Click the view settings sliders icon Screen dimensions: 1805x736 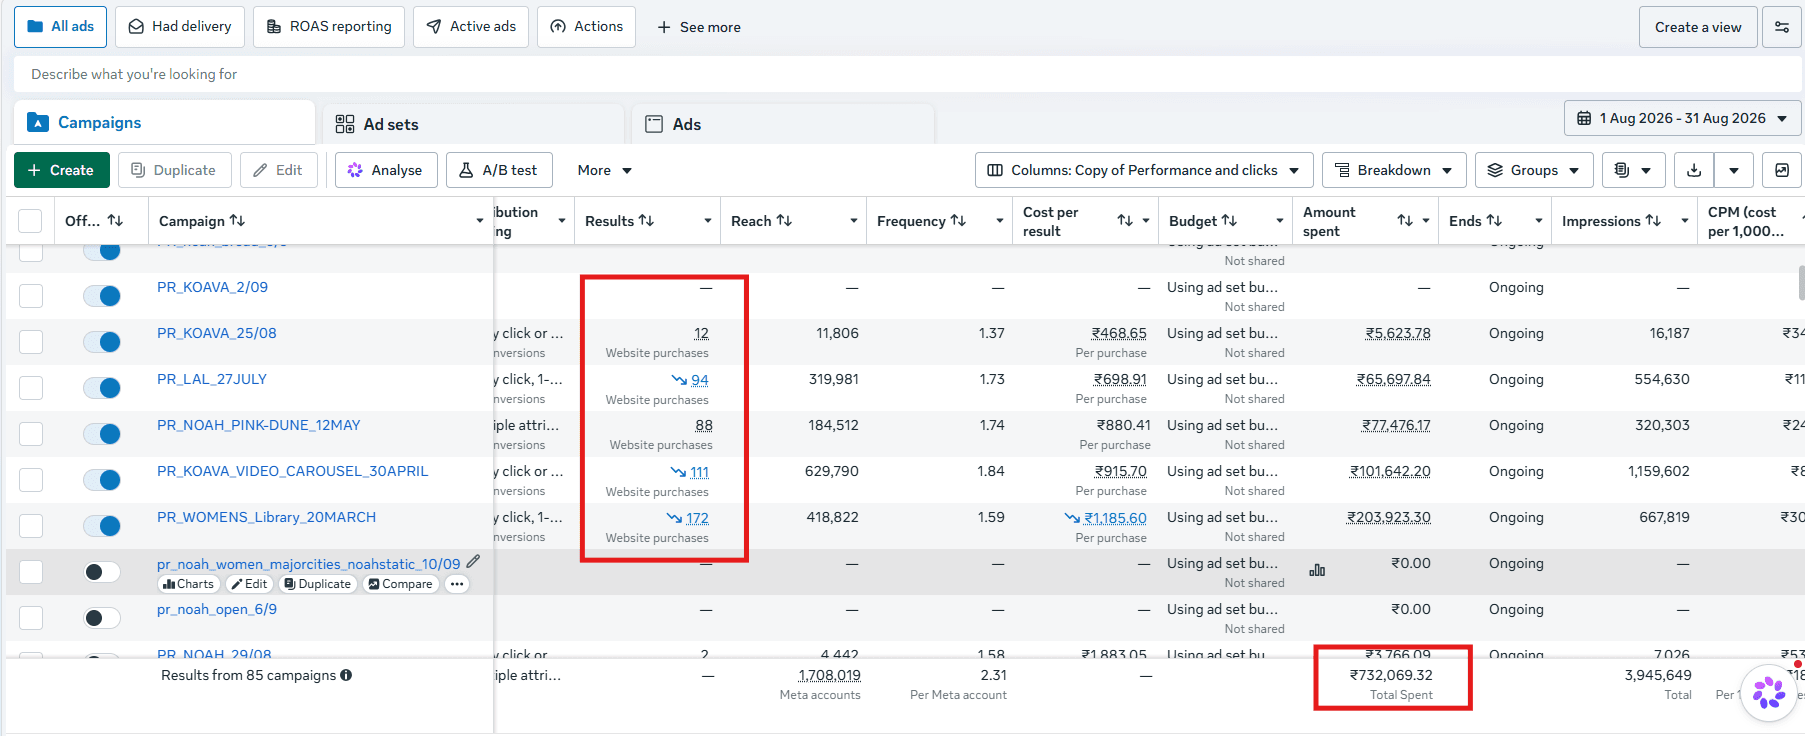pos(1782,27)
